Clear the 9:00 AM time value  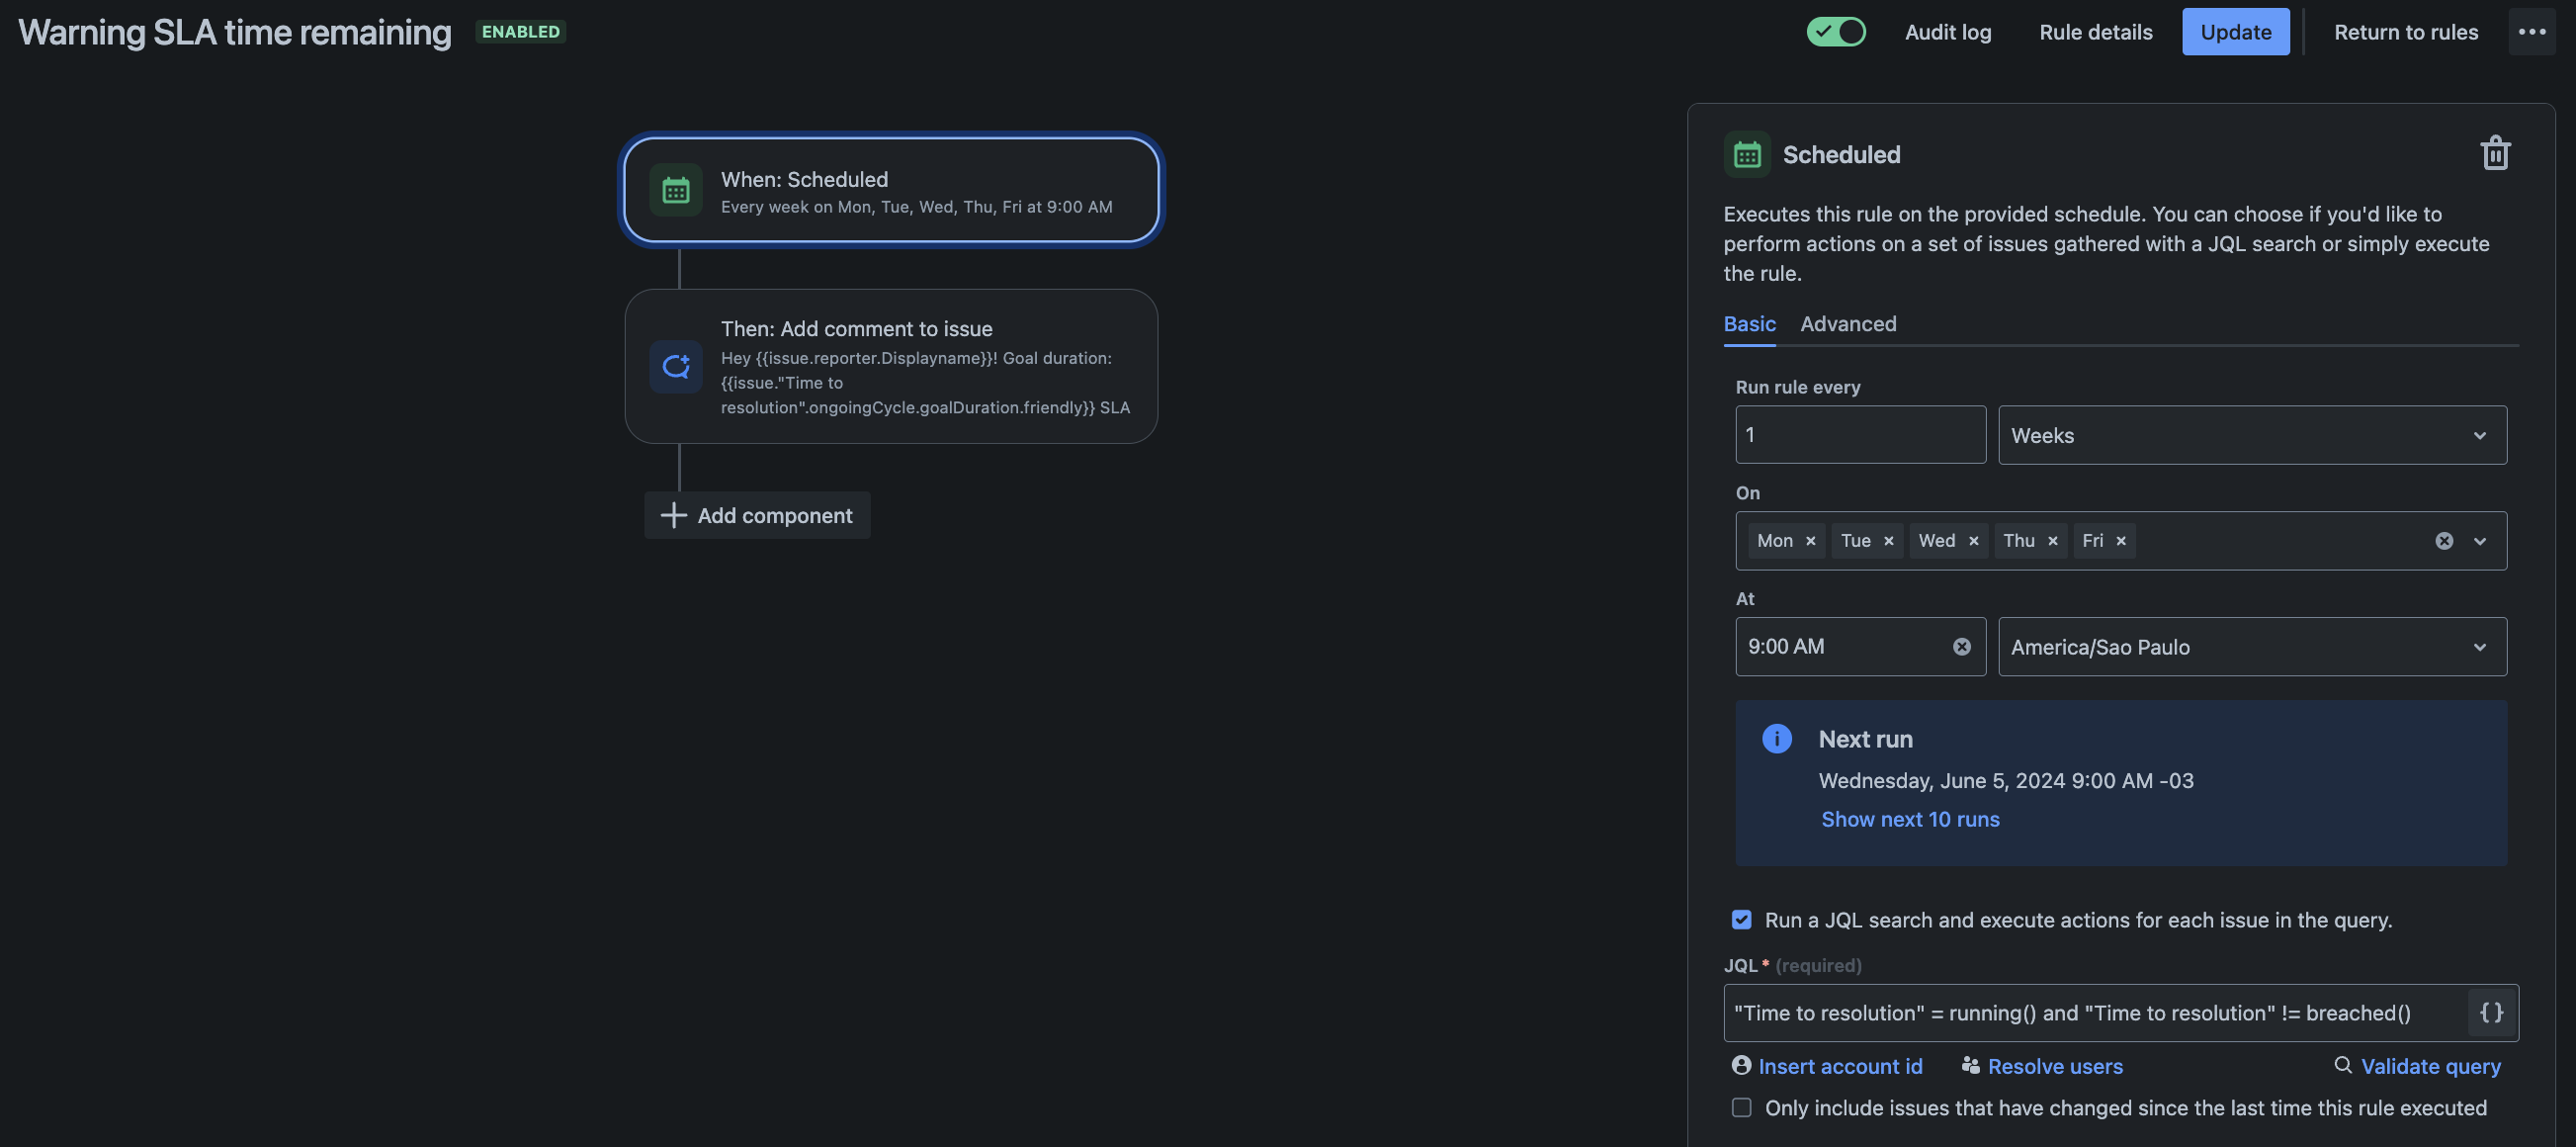[x=1961, y=647]
